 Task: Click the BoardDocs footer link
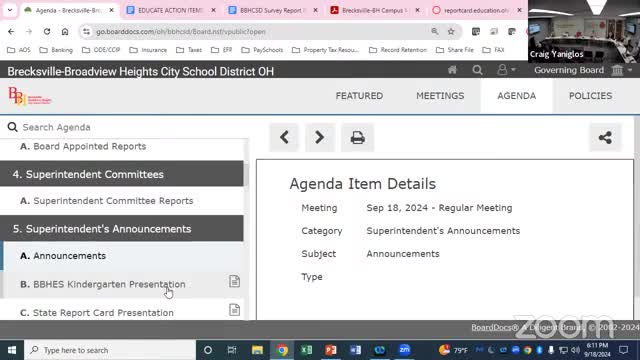pyautogui.click(x=495, y=327)
